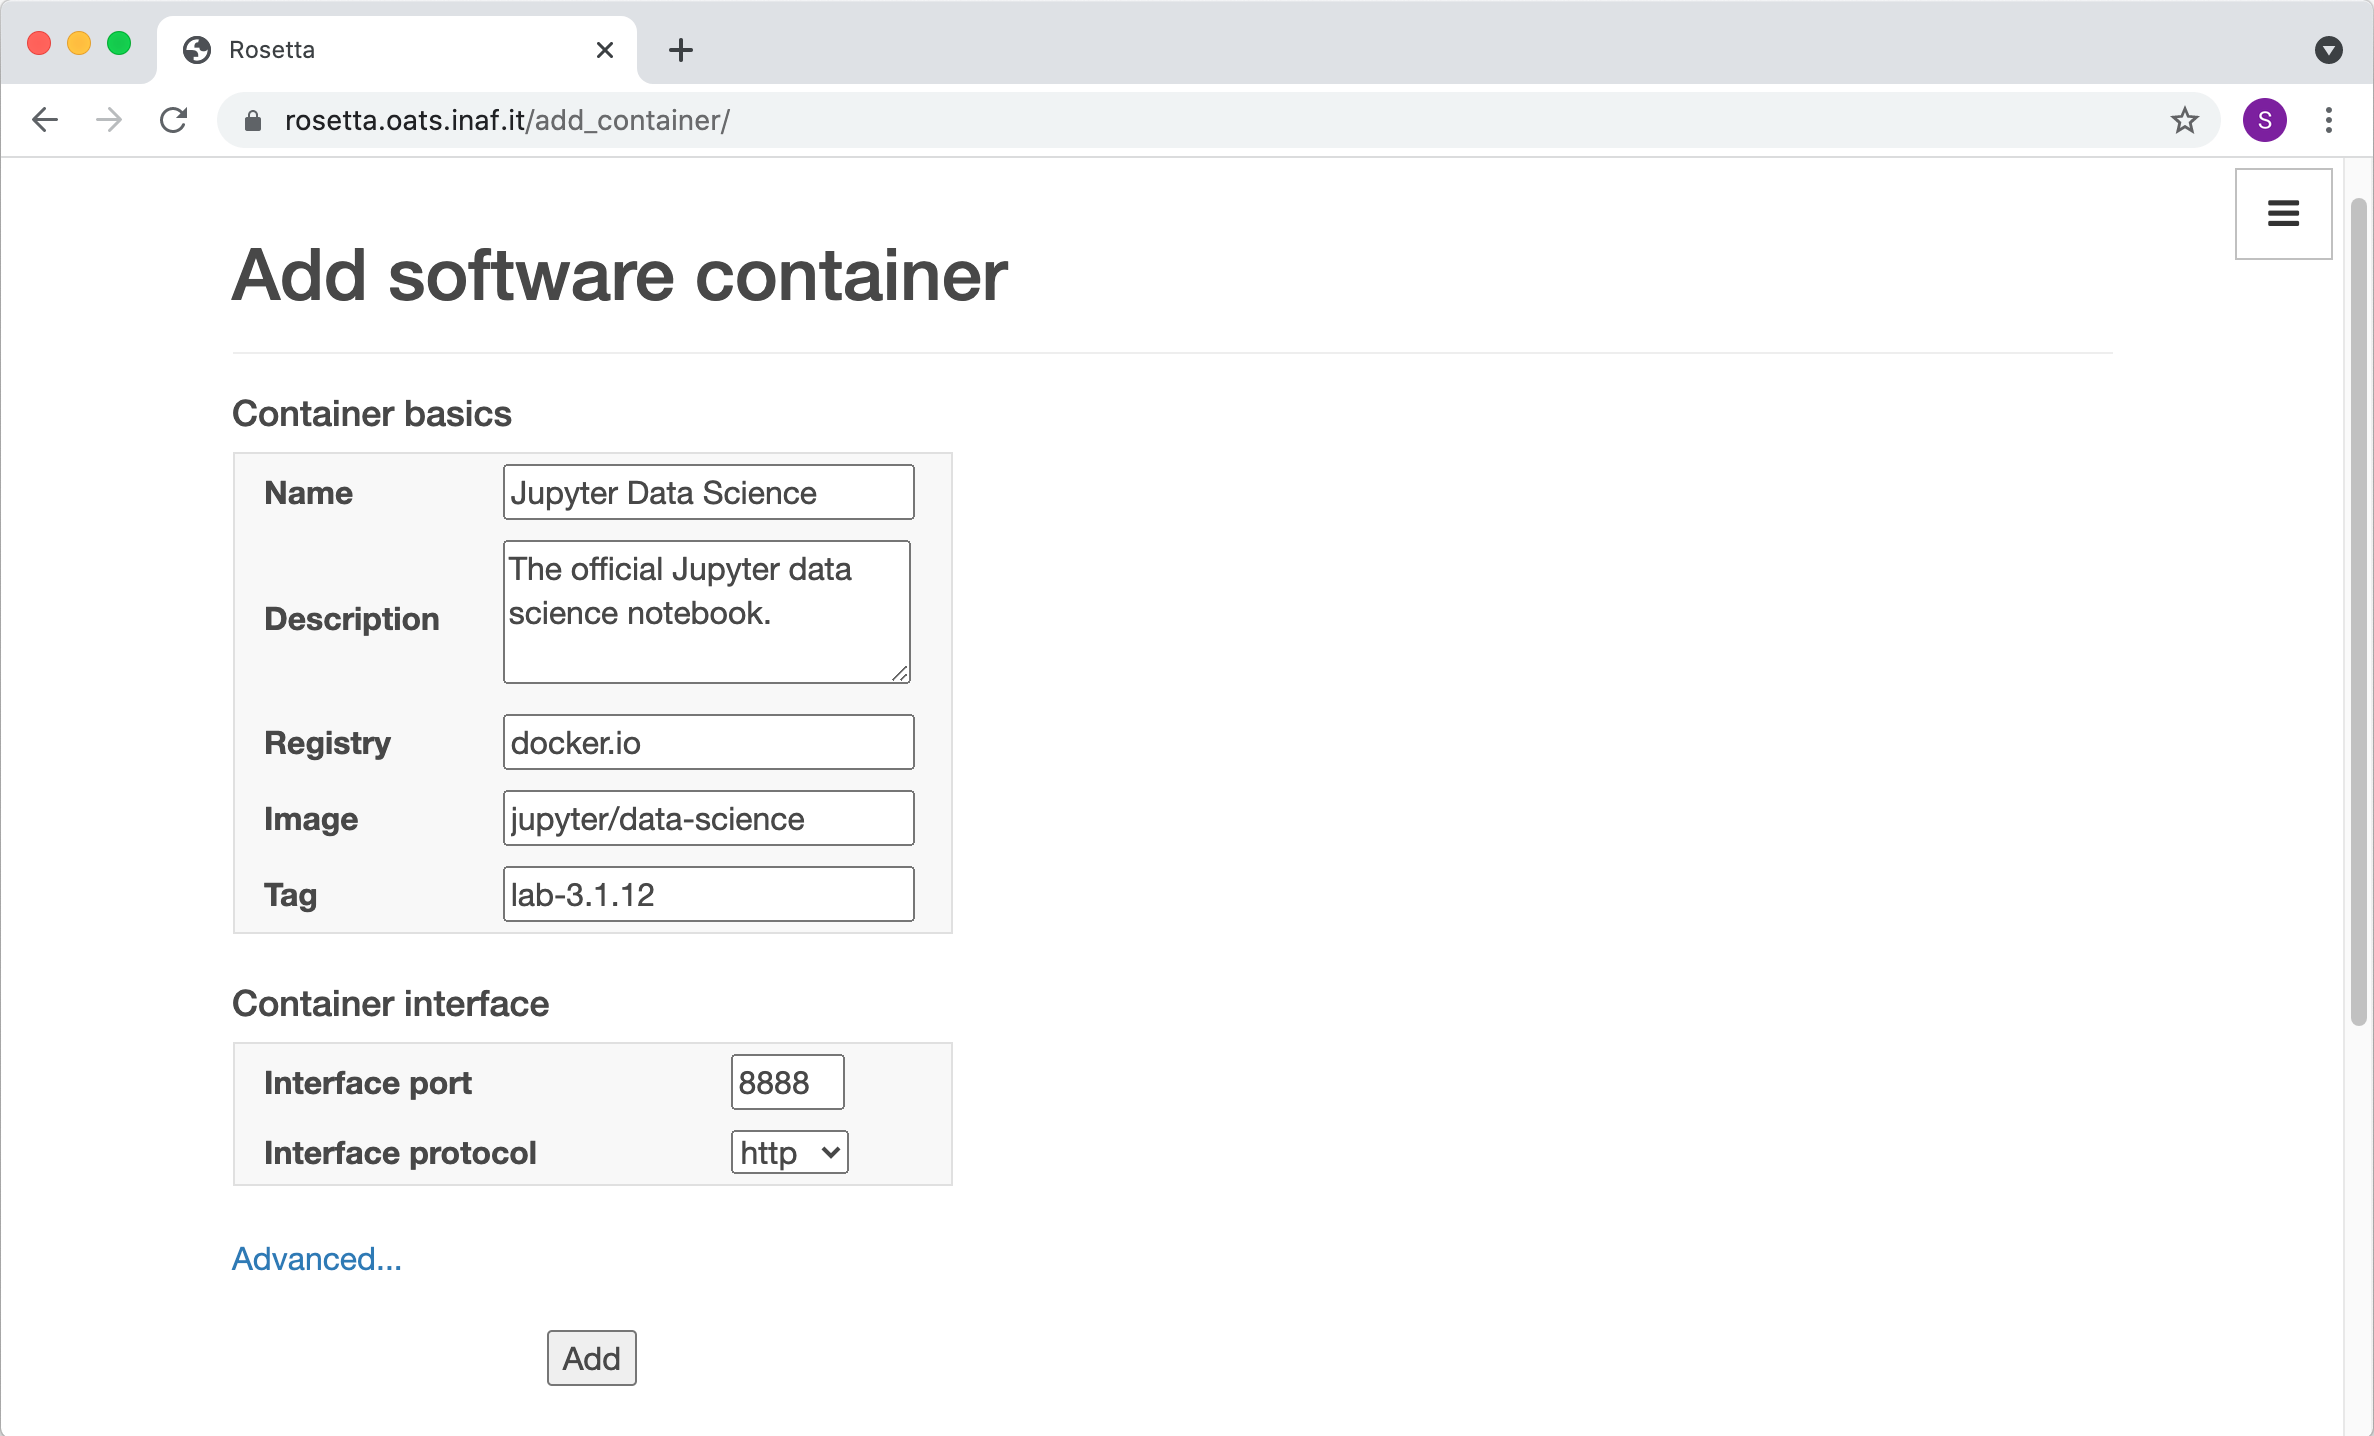
Task: Close the Rosetta tab
Action: tap(604, 50)
